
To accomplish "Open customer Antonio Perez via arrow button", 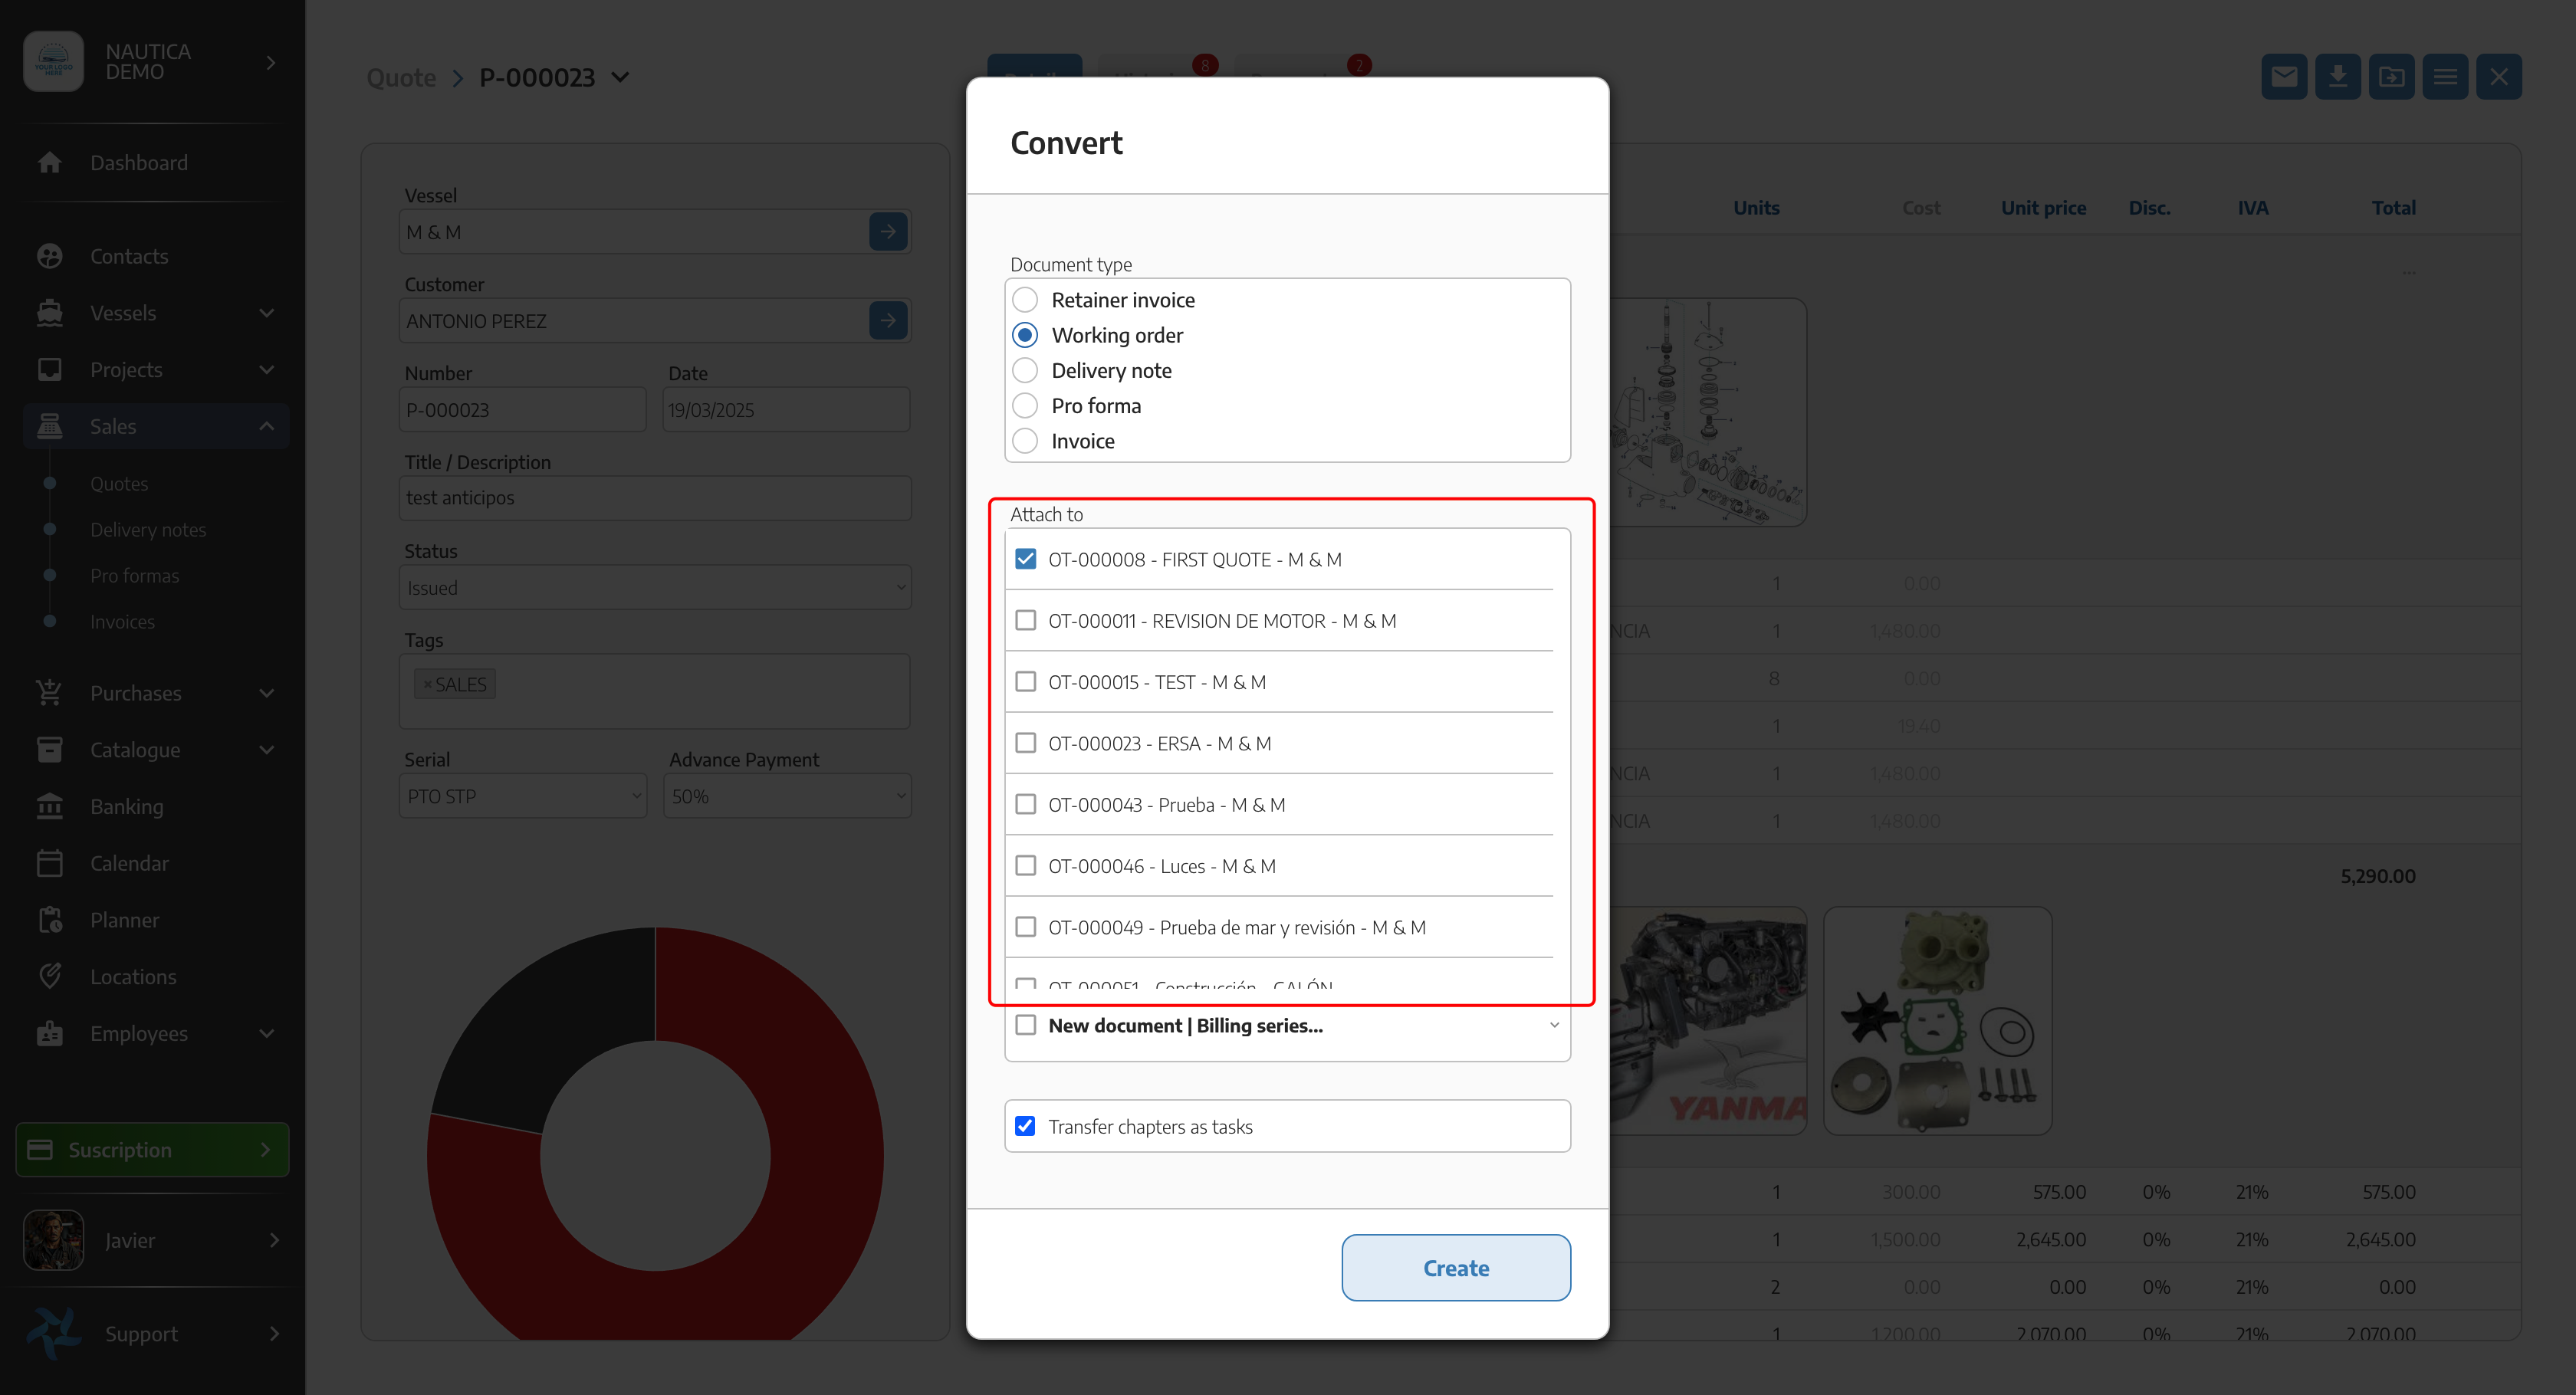I will (888, 321).
